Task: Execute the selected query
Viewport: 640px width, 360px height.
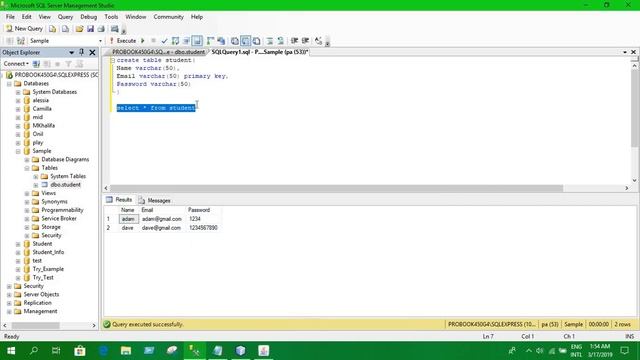Action: tap(123, 41)
